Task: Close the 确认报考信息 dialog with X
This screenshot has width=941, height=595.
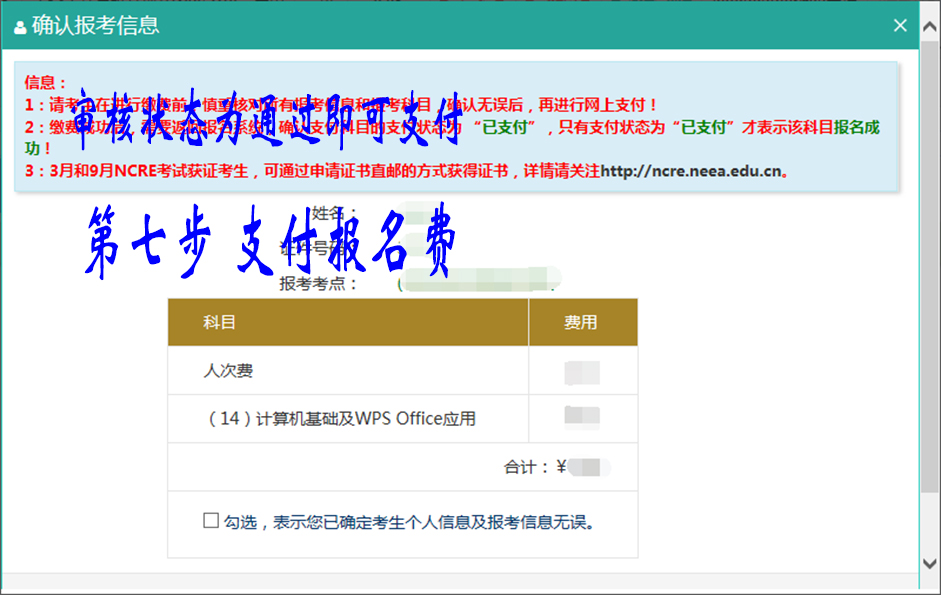Action: [x=900, y=26]
